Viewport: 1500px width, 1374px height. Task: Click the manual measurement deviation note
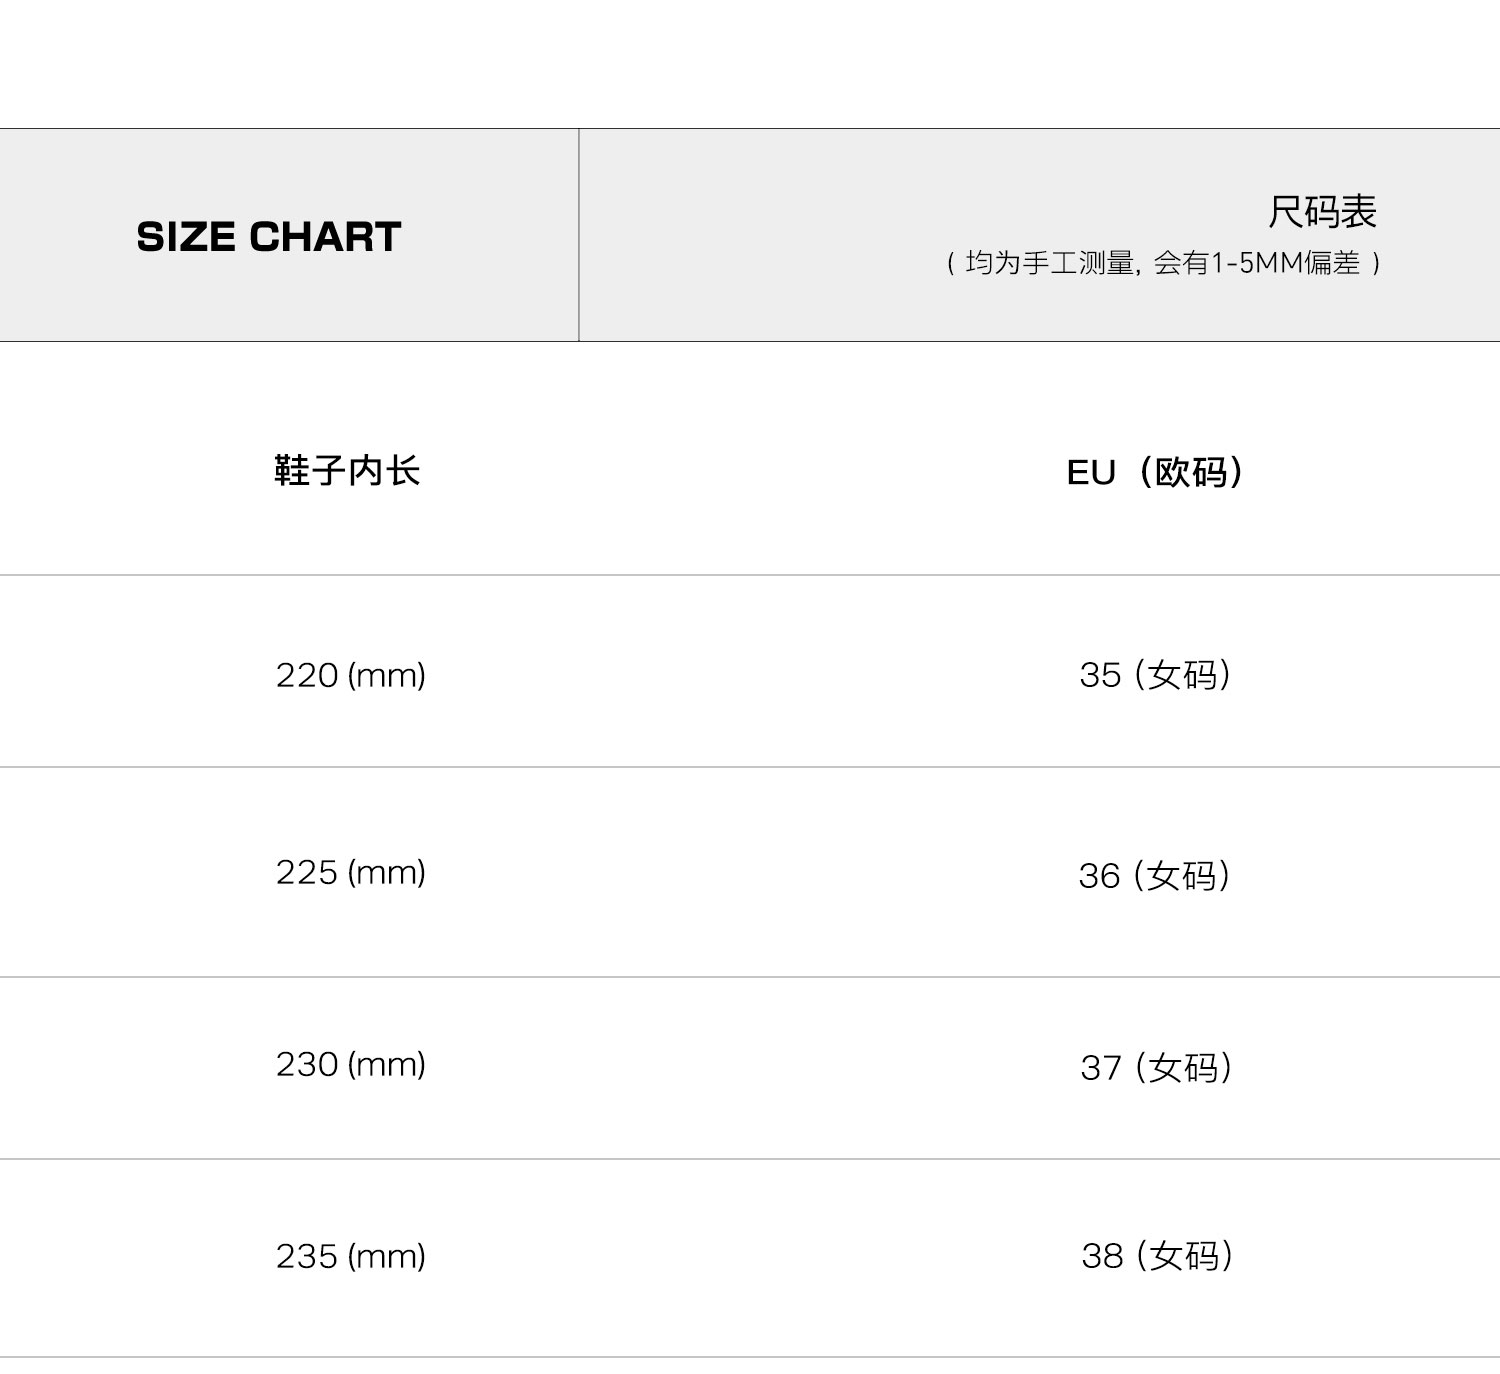point(1163,263)
